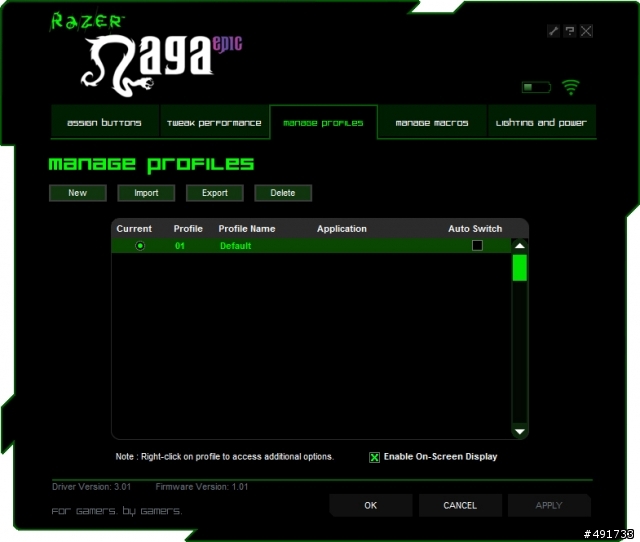Viewport: 640px width, 542px height.
Task: Switch to the Assign Buttons tab
Action: 104,122
